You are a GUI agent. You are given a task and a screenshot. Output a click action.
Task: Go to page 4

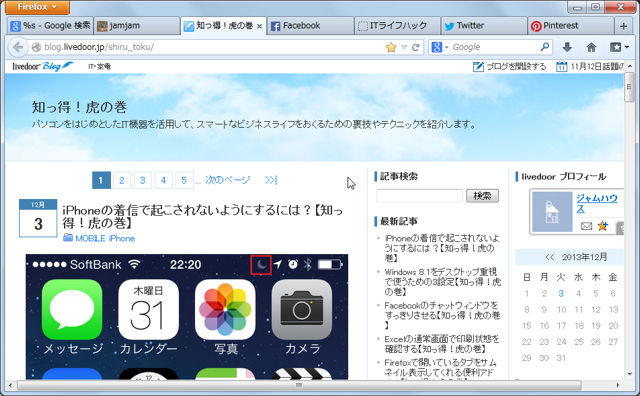point(163,180)
